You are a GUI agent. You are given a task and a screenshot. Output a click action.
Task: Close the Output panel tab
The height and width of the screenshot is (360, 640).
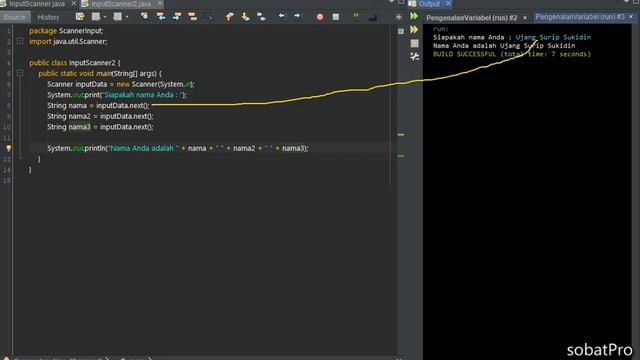pos(448,4)
